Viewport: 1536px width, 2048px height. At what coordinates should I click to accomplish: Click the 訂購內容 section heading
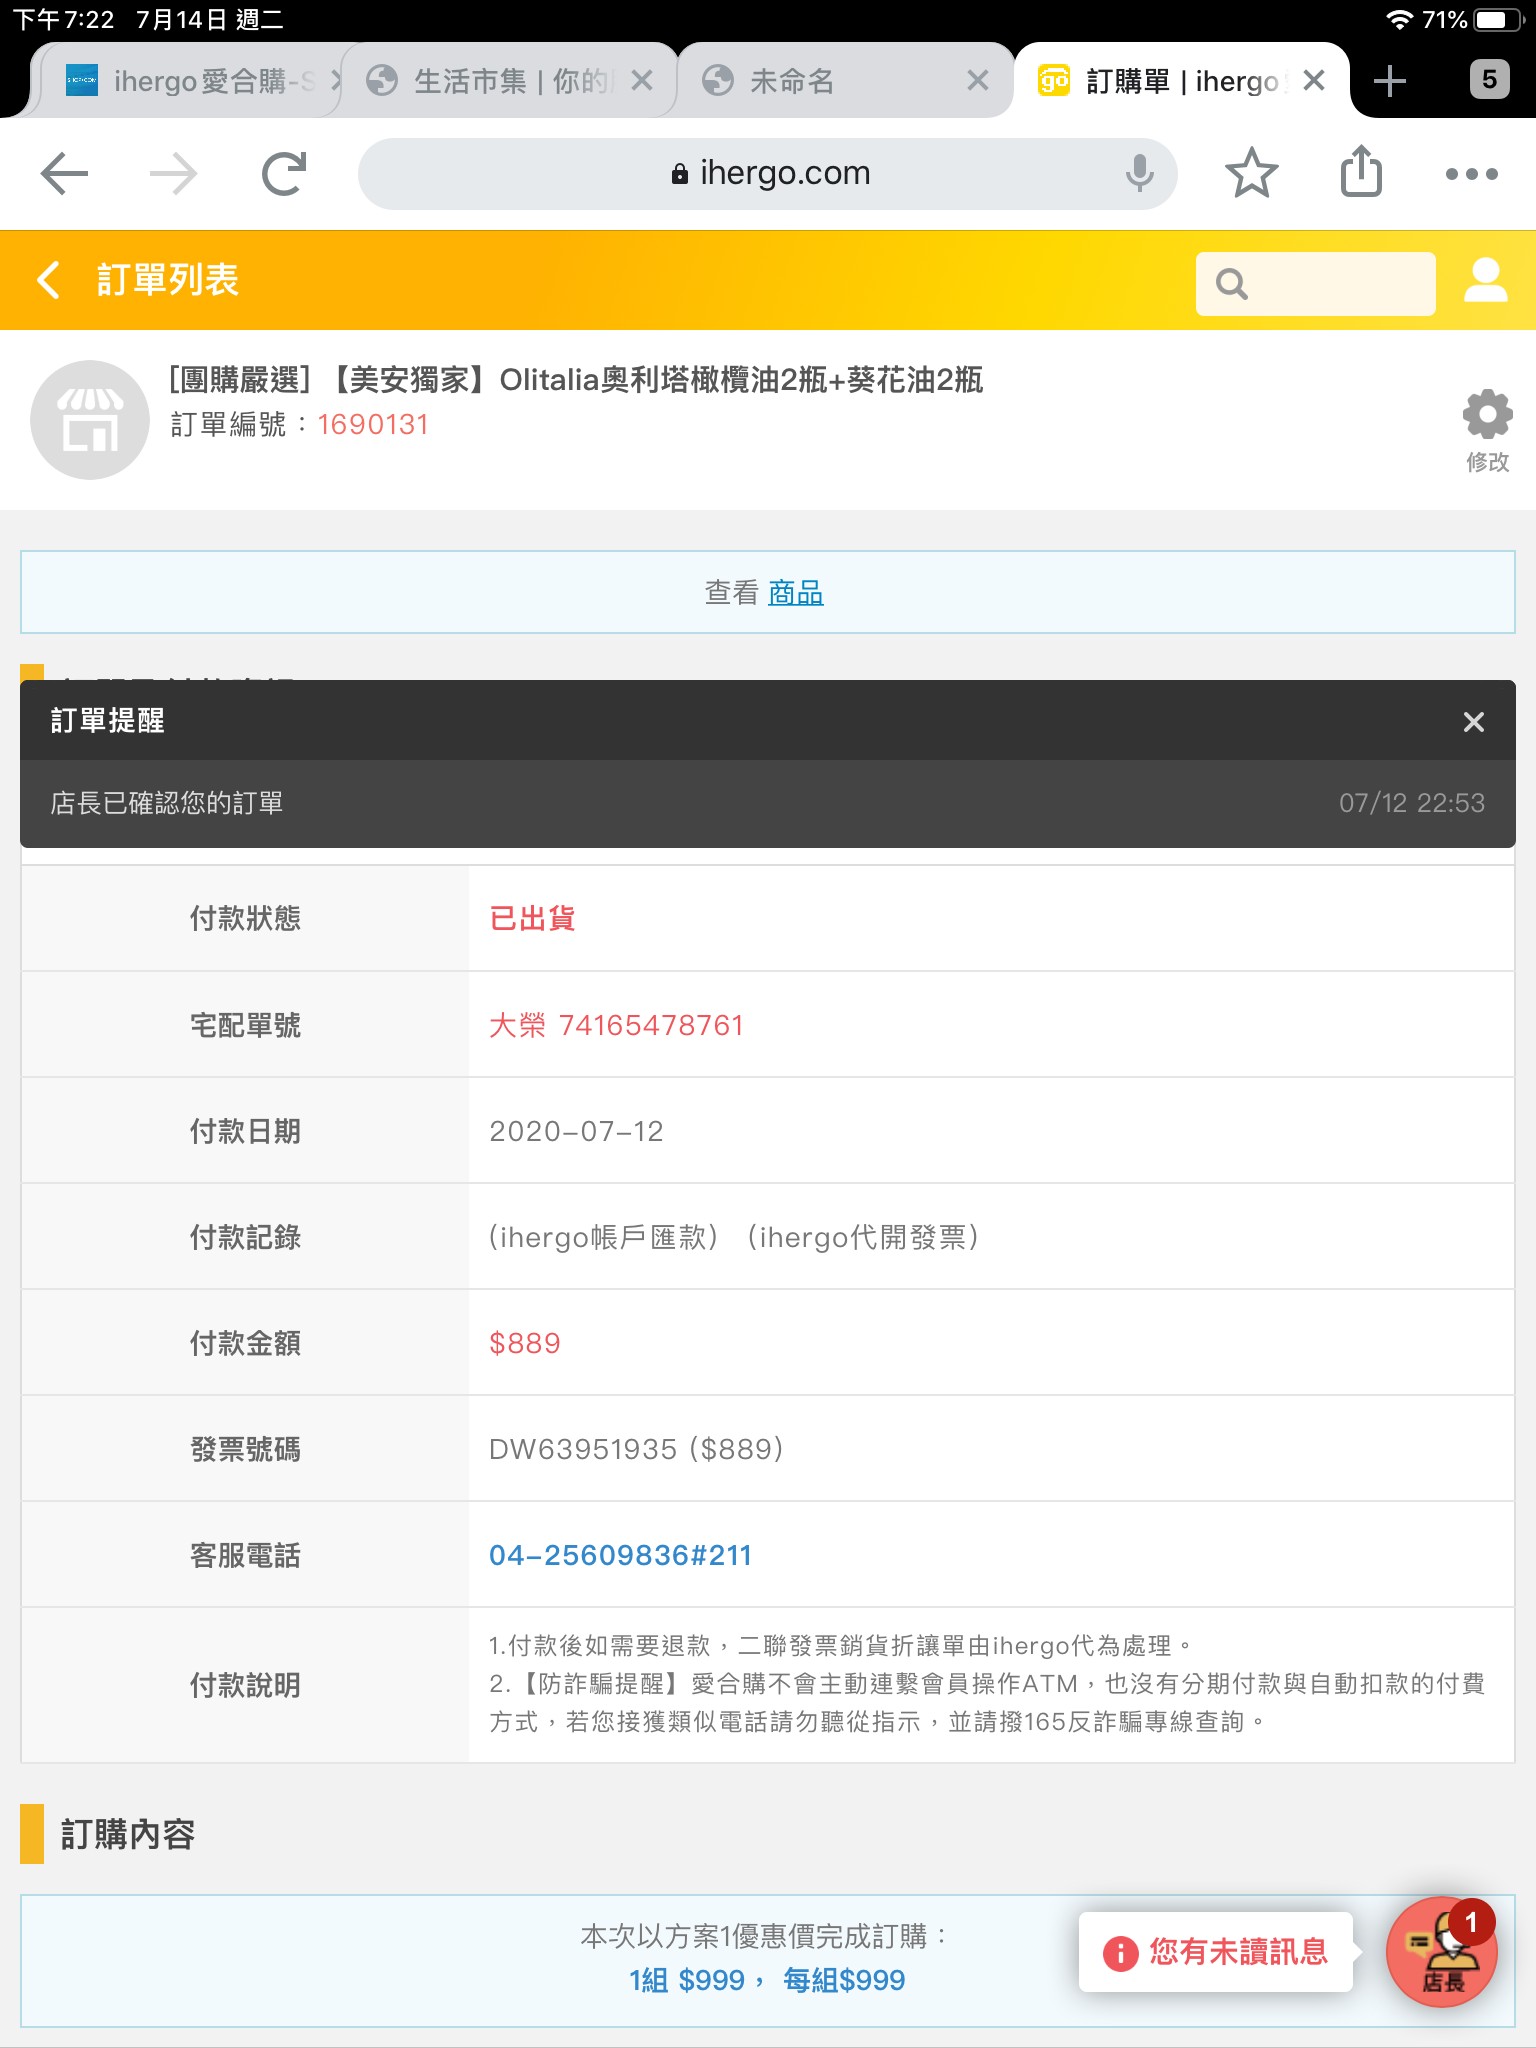128,1834
